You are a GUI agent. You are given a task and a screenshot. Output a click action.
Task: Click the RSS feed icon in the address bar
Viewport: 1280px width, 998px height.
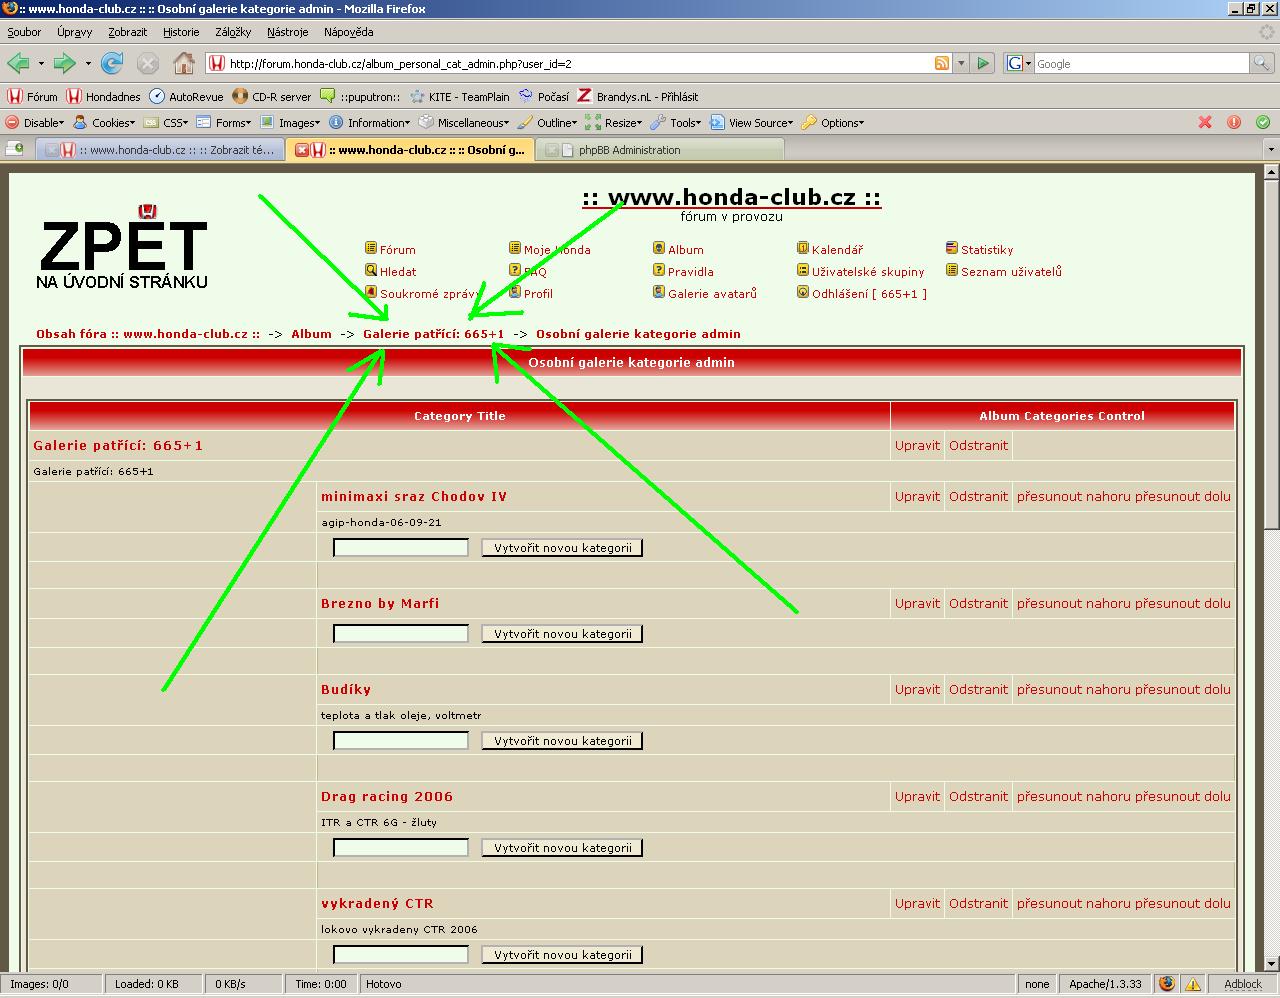941,64
